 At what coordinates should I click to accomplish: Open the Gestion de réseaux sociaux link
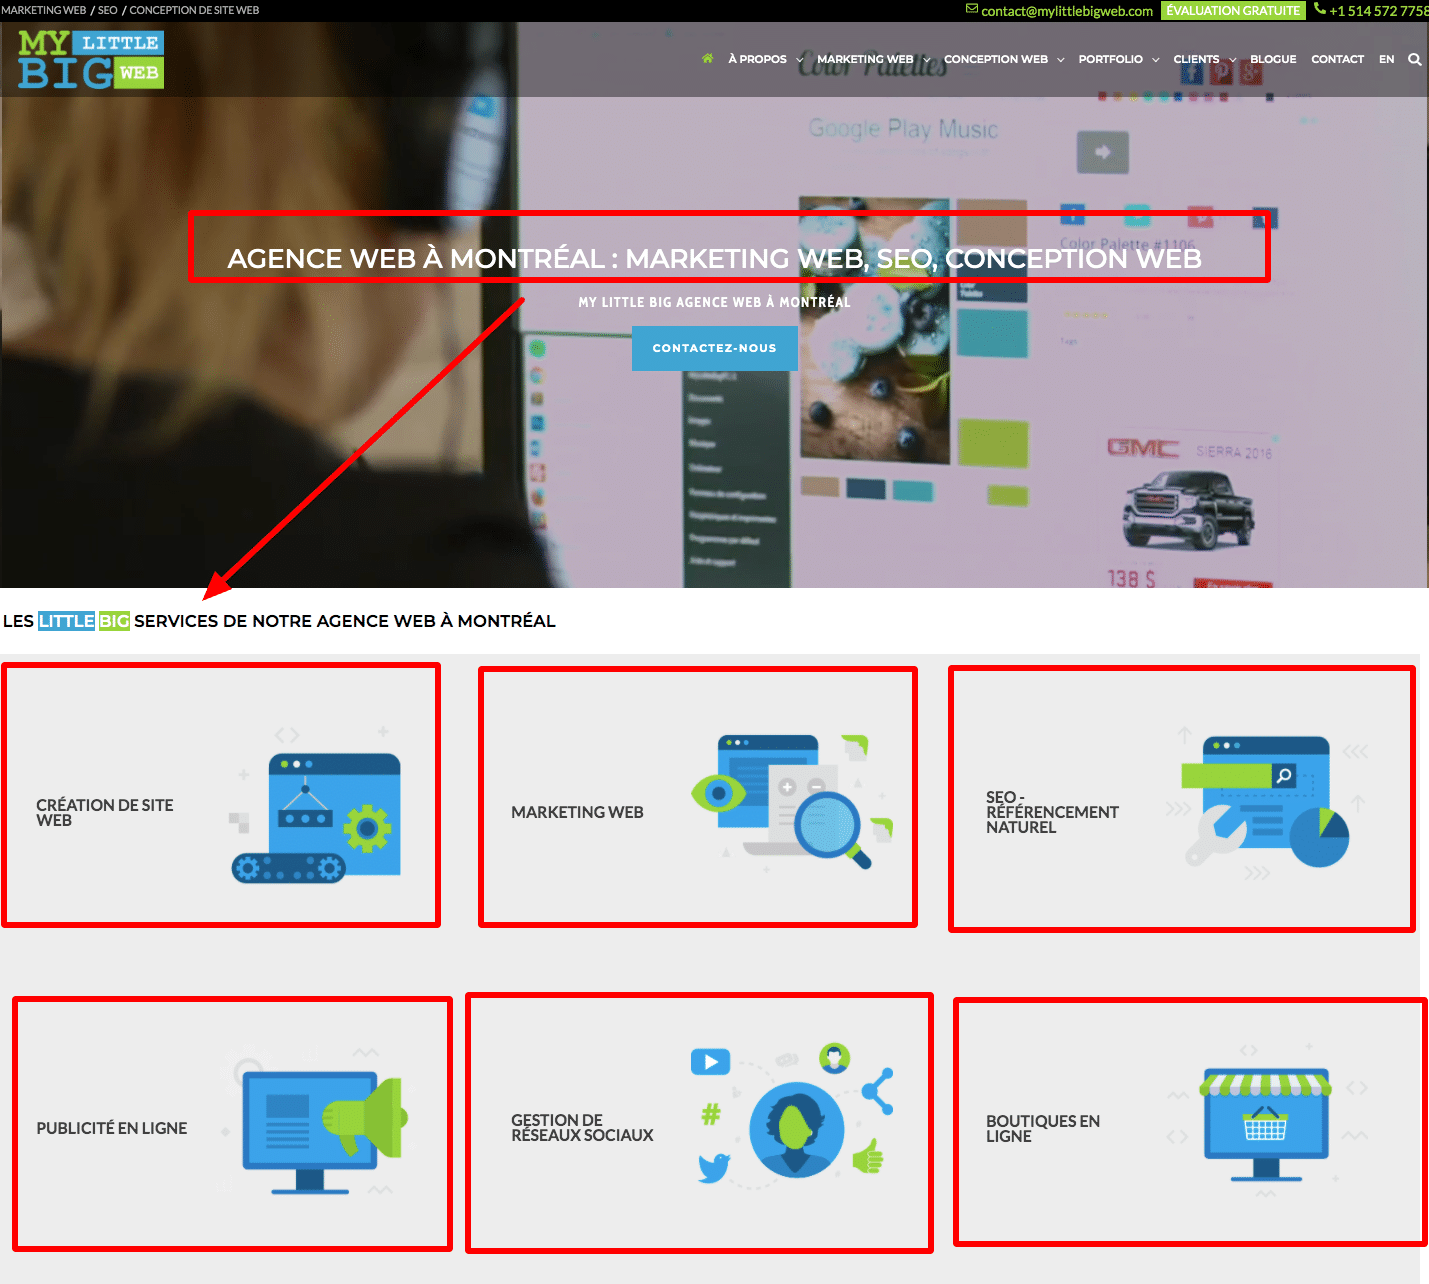(582, 1127)
